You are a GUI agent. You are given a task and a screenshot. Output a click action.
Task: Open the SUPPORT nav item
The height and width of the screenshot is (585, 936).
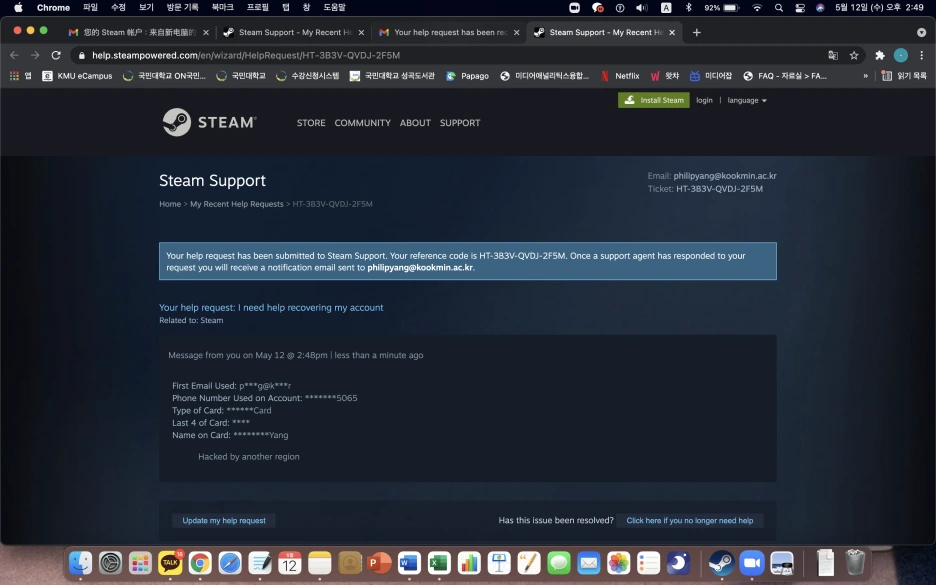460,122
